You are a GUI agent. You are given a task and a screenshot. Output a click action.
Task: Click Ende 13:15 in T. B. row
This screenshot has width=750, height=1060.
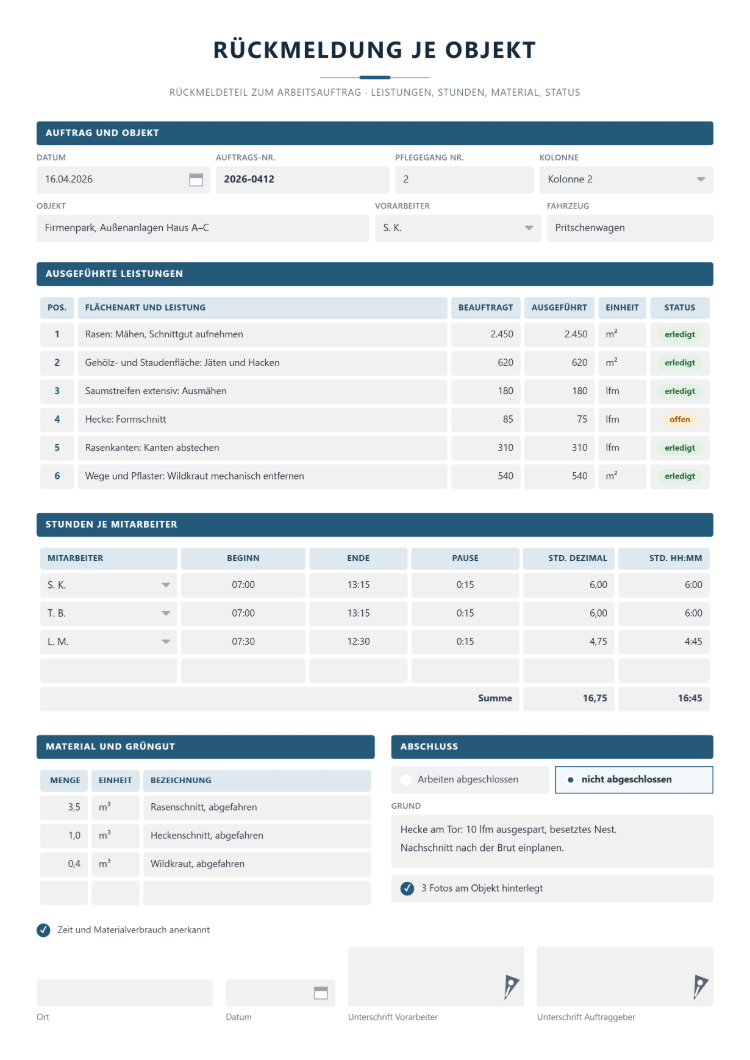click(358, 614)
